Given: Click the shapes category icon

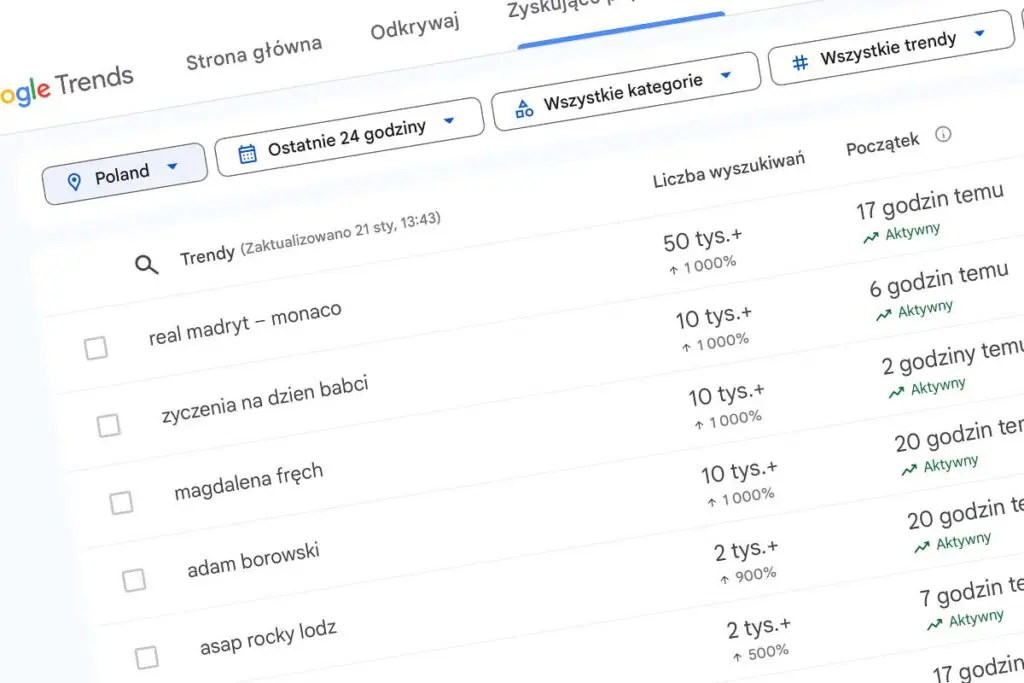Looking at the screenshot, I should 524,108.
